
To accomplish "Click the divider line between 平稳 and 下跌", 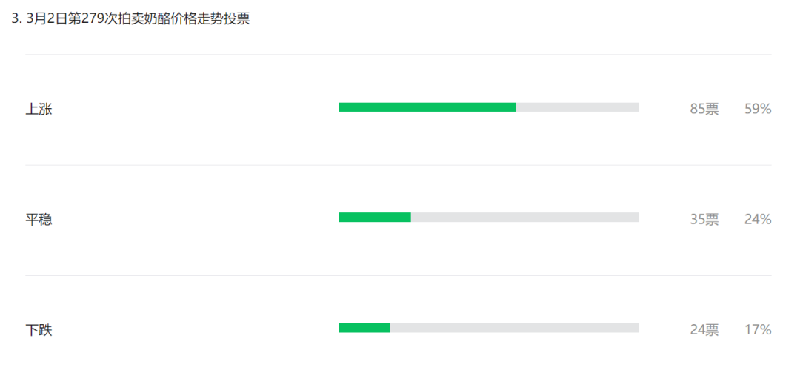I will tap(398, 276).
